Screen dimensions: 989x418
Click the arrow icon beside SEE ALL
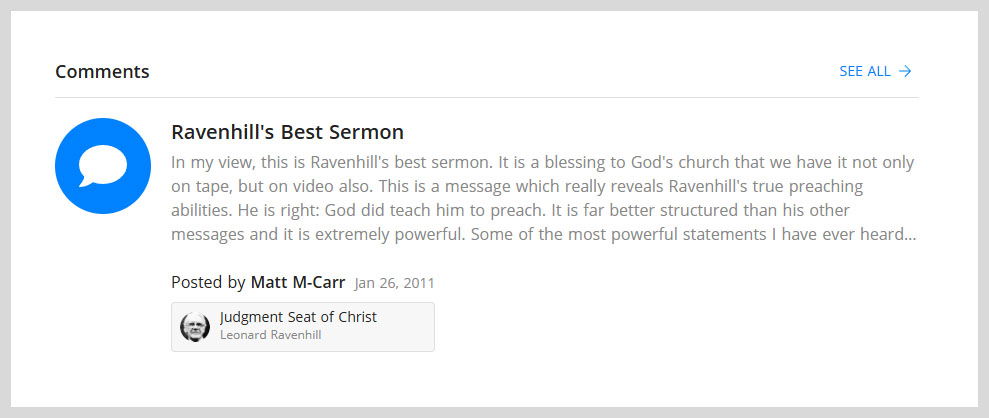pos(905,71)
